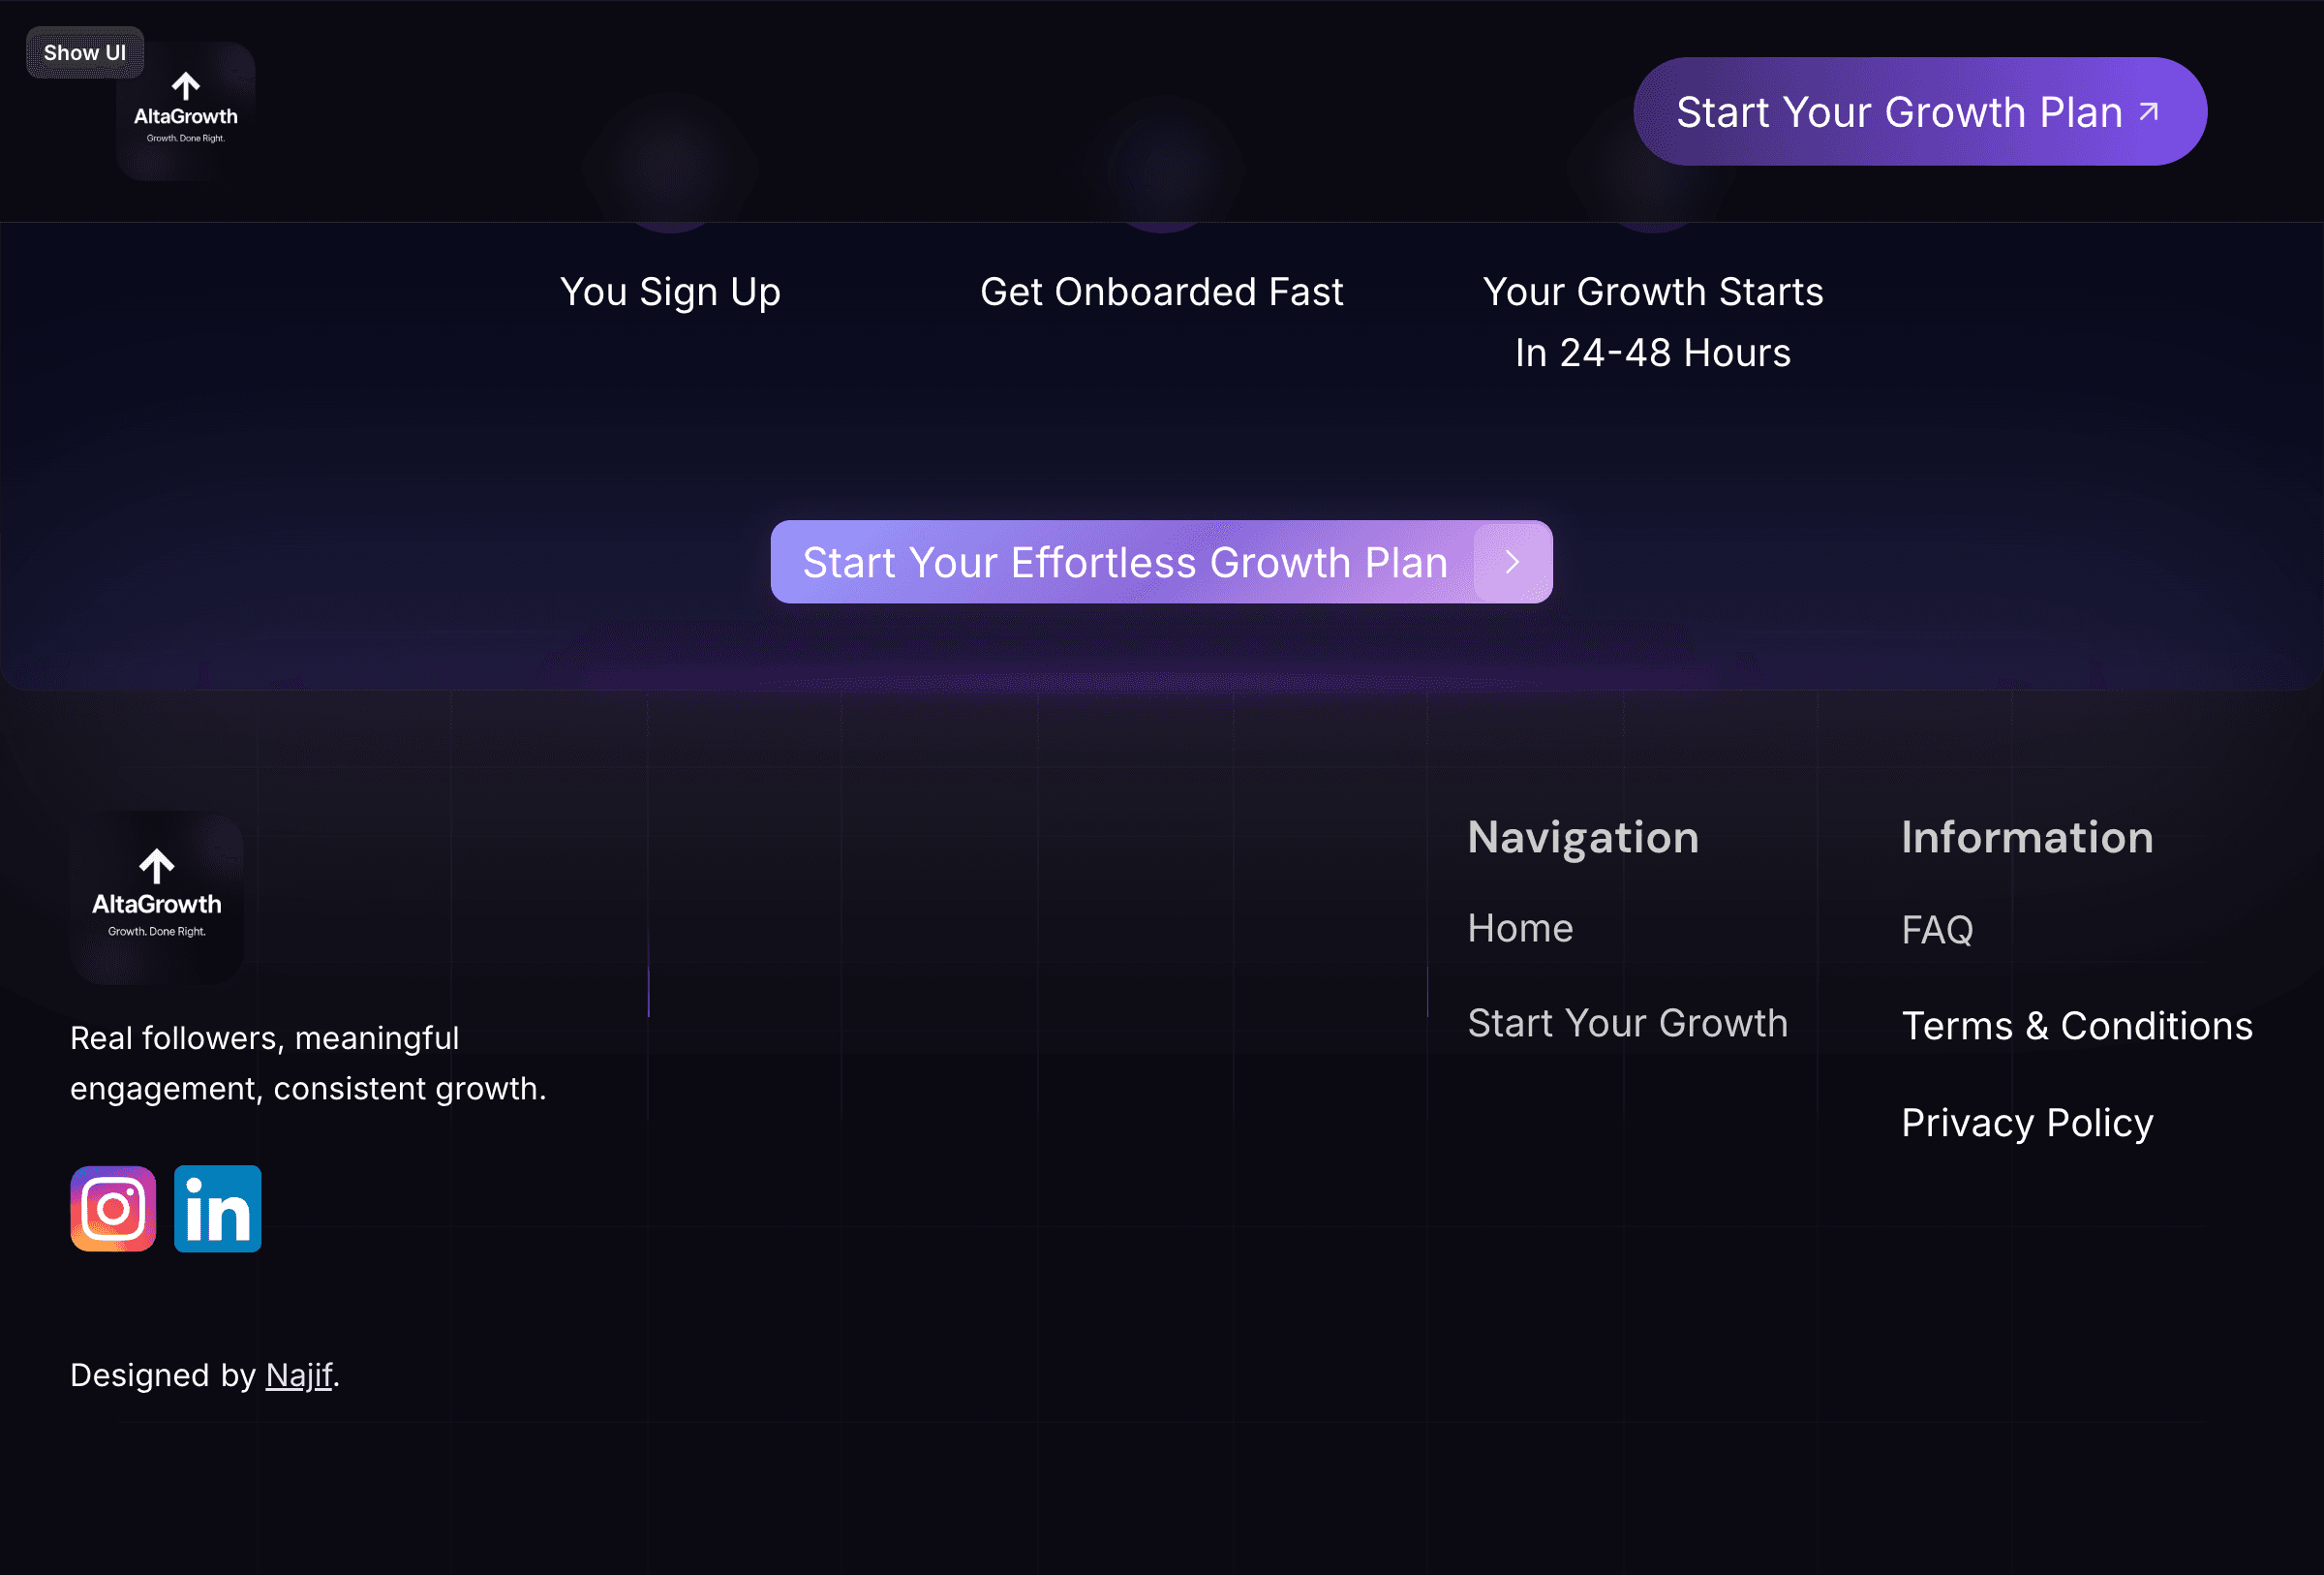2324x1575 pixels.
Task: Click the Instagram icon in footer
Action: (113, 1208)
